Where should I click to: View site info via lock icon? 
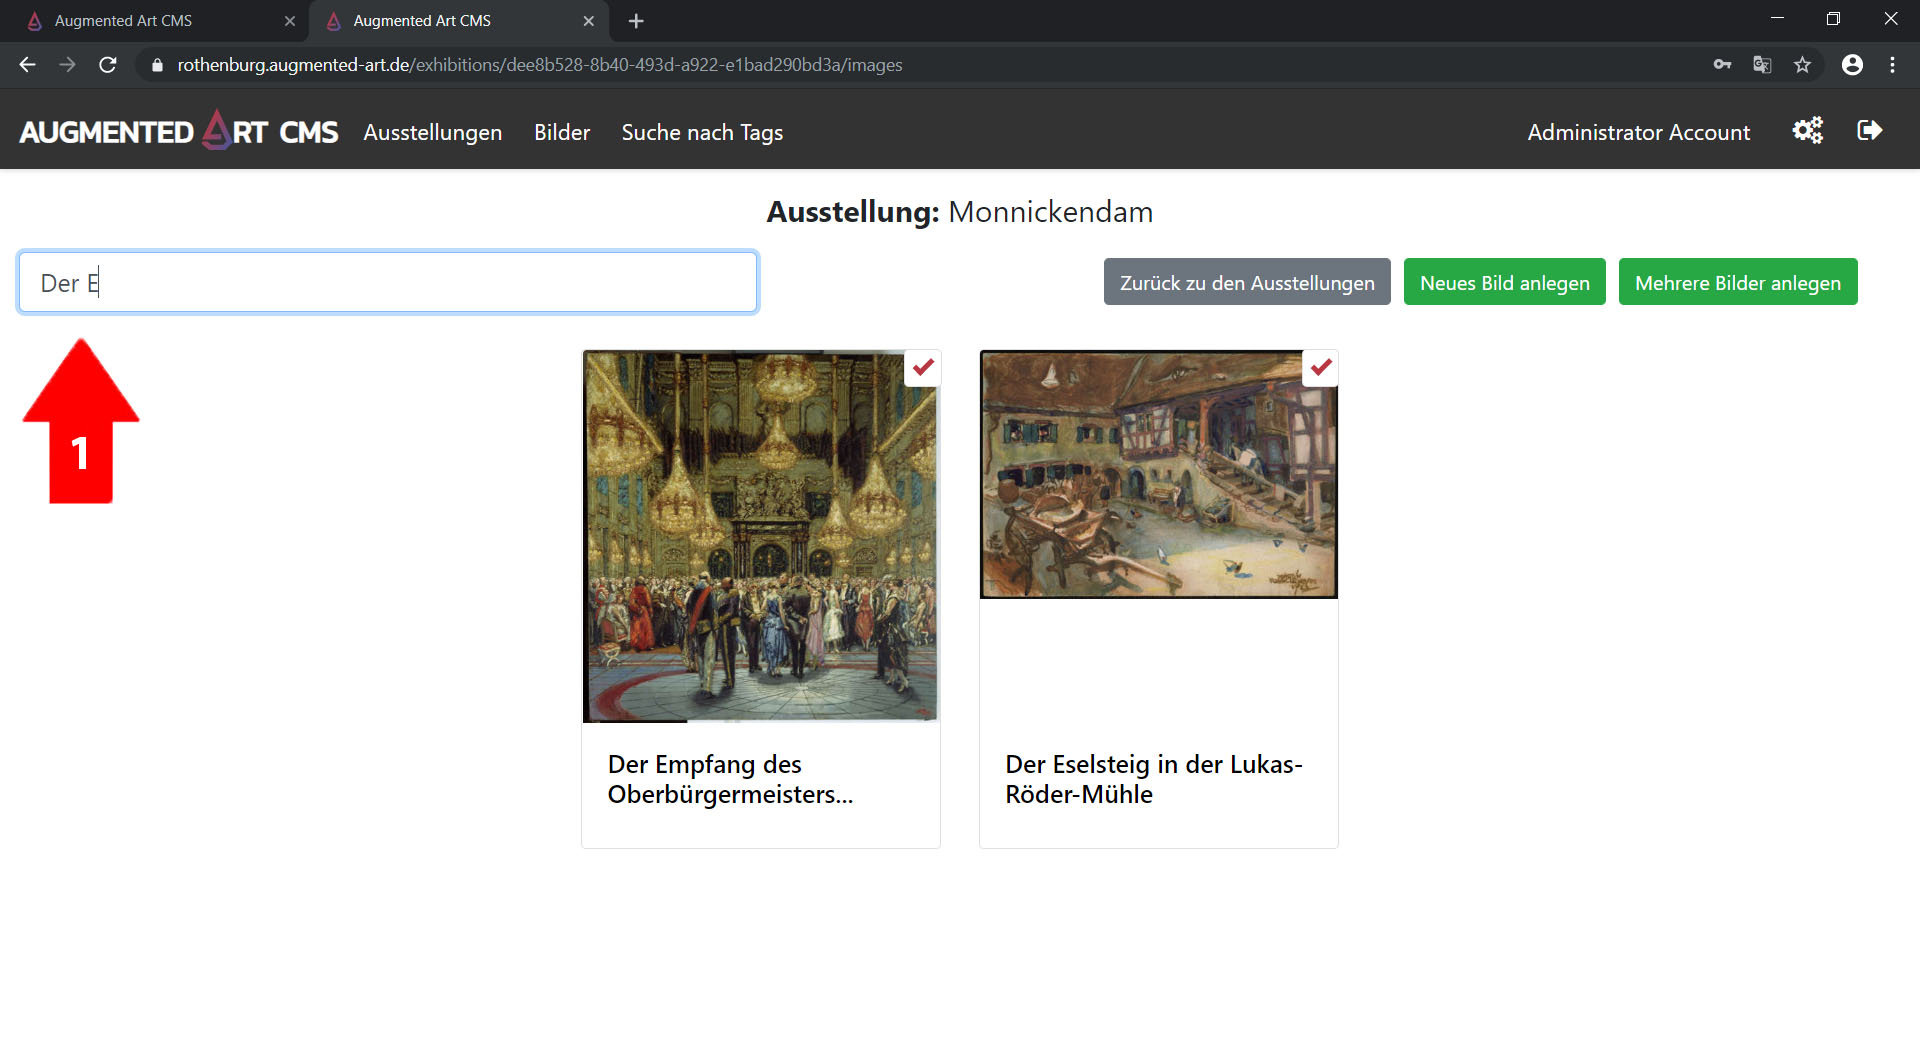tap(157, 65)
